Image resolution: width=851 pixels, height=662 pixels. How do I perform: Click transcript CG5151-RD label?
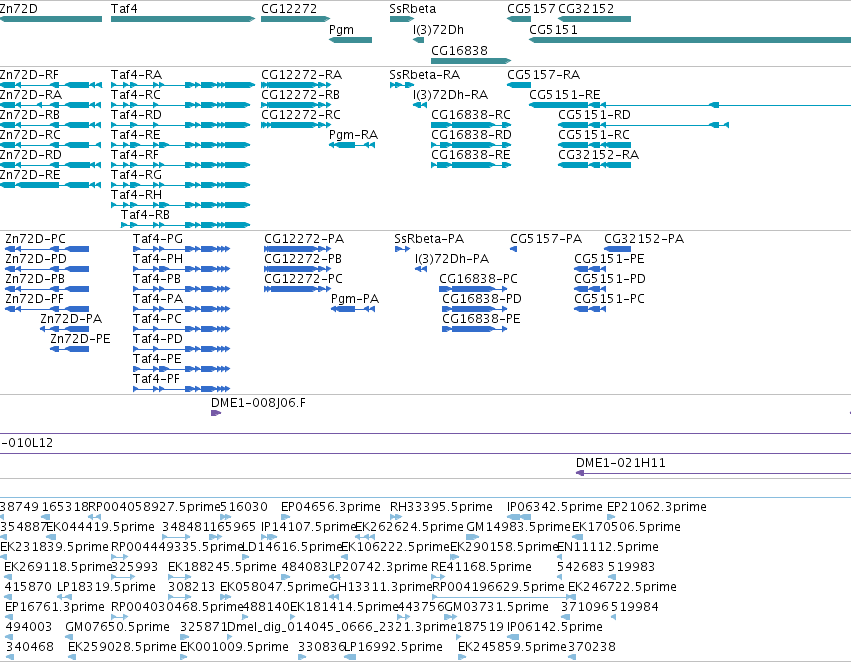594,115
